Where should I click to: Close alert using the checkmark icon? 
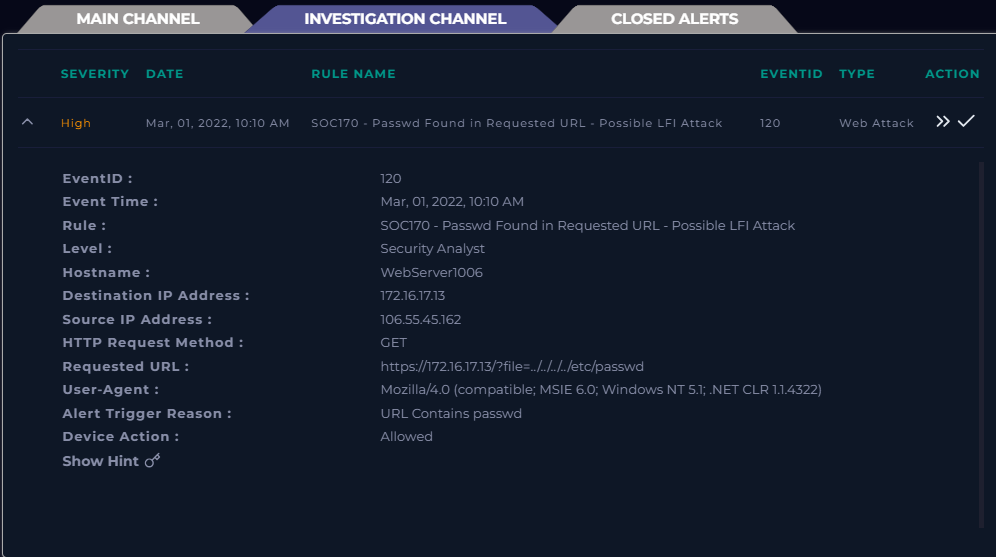click(x=966, y=121)
